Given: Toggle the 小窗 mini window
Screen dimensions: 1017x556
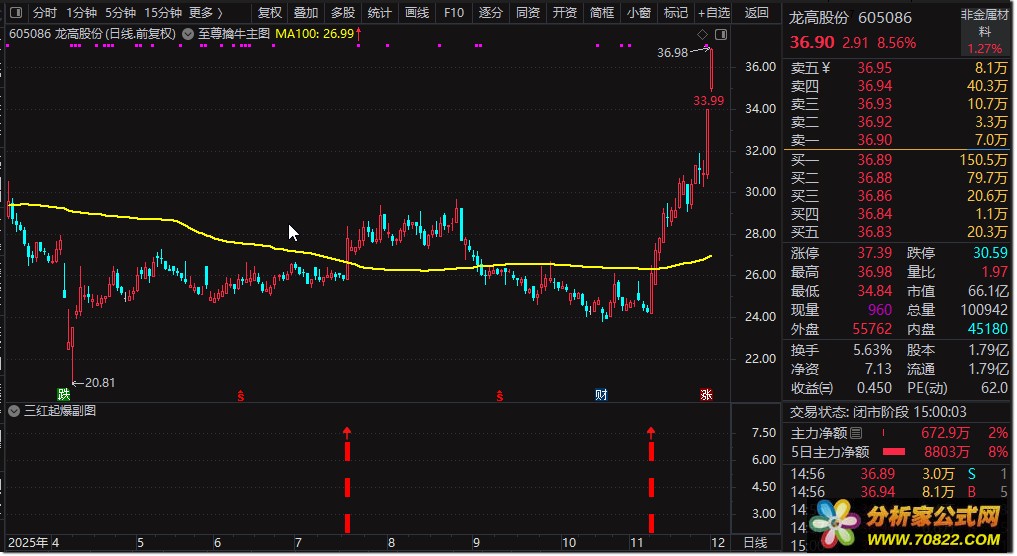Looking at the screenshot, I should (639, 13).
